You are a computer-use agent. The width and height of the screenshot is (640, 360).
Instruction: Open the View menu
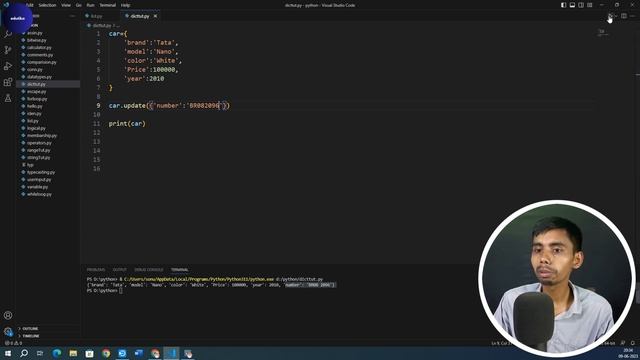coord(66,5)
